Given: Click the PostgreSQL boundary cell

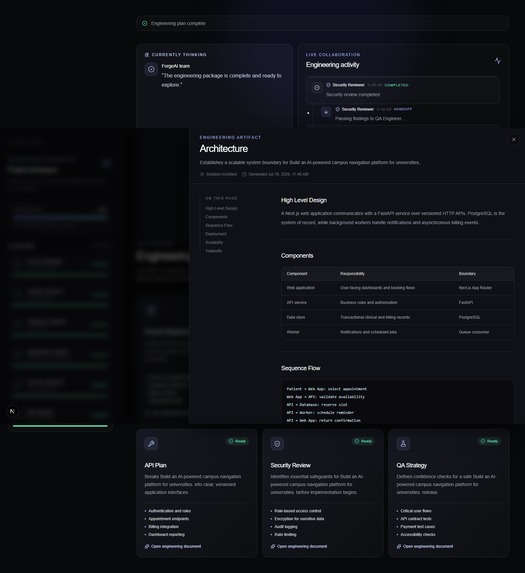Looking at the screenshot, I should [469, 317].
